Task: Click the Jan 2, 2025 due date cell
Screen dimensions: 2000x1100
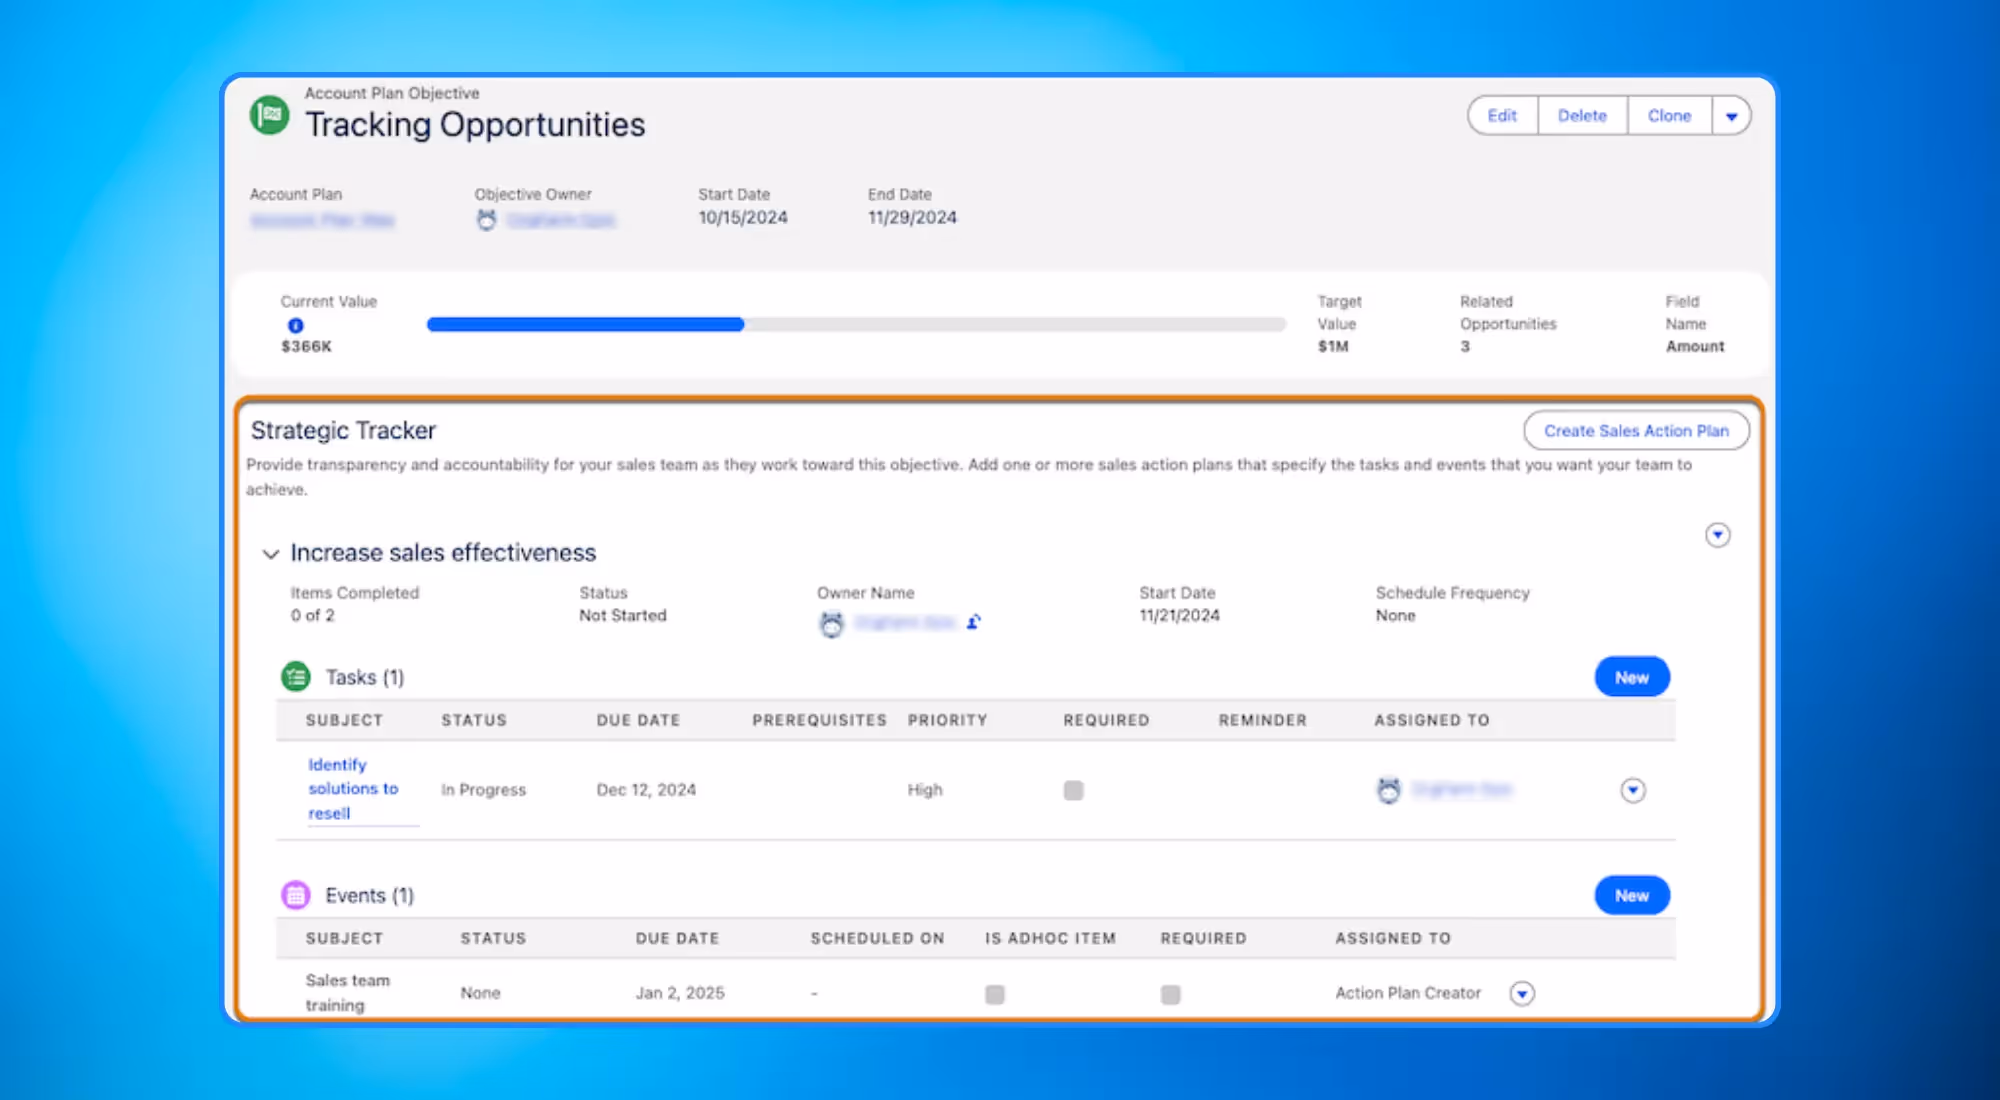Action: (680, 993)
